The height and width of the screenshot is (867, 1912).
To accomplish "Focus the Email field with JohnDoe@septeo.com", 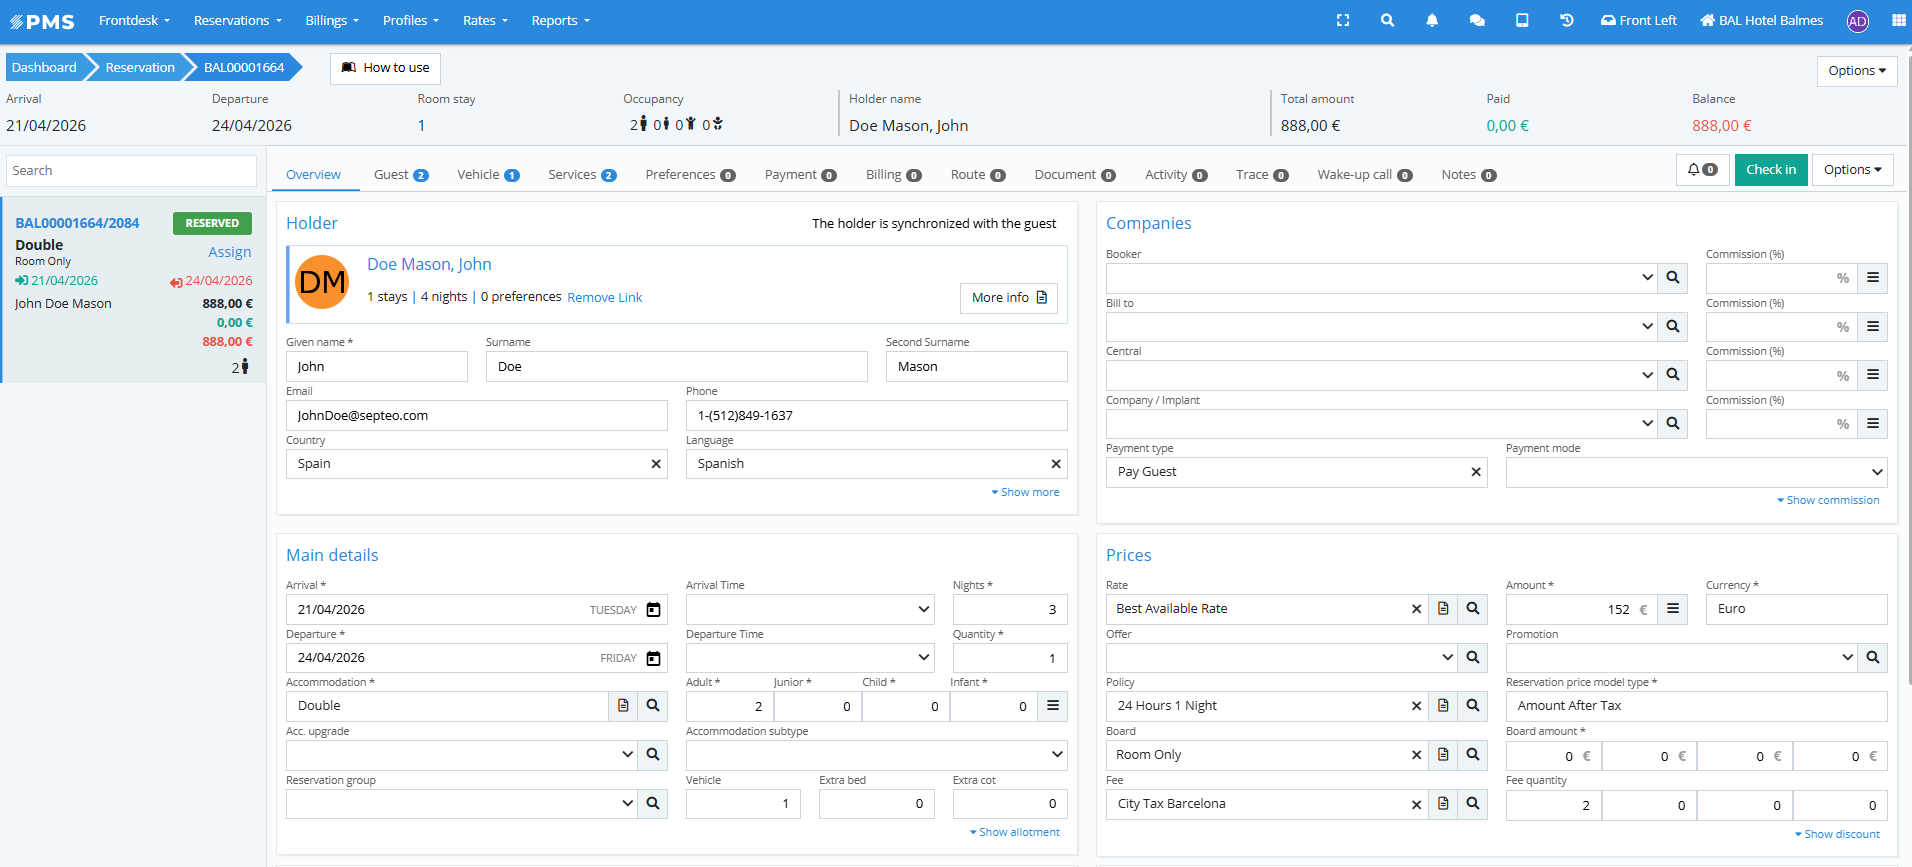I will 477,416.
